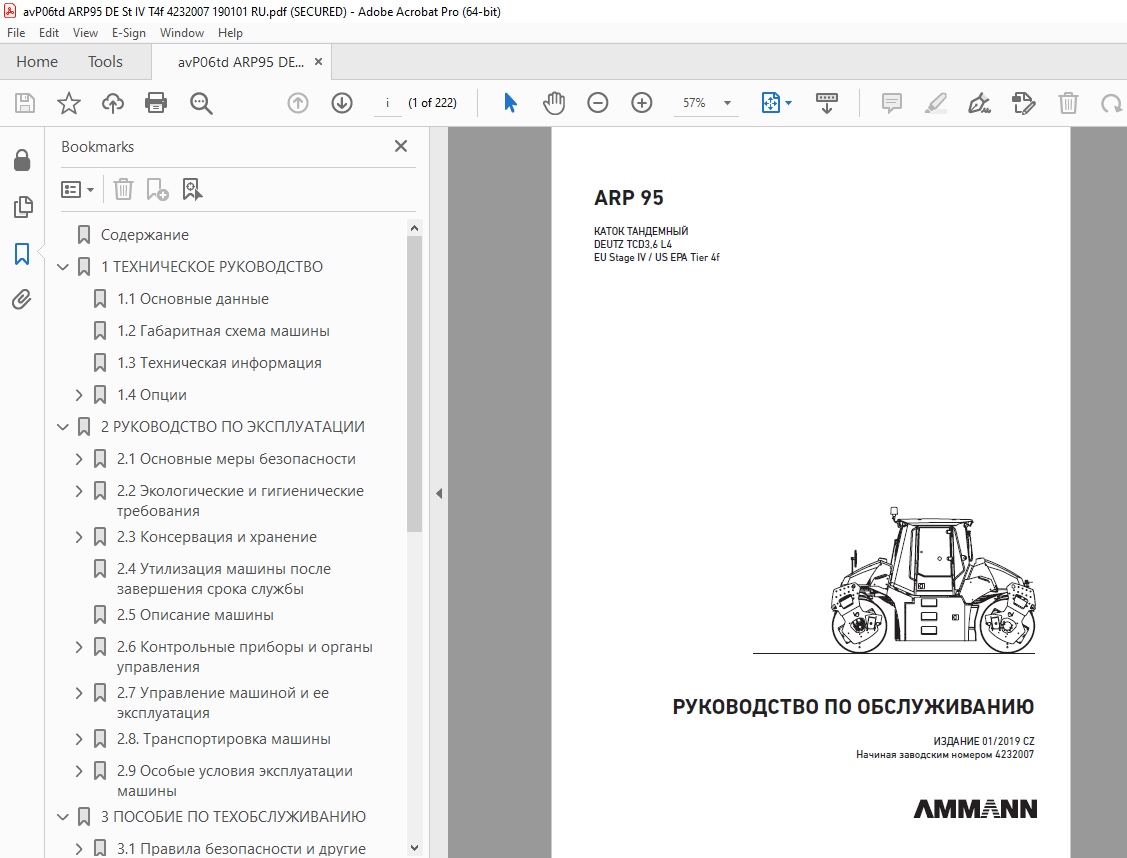
Task: Go to next page arrow
Action: [342, 103]
